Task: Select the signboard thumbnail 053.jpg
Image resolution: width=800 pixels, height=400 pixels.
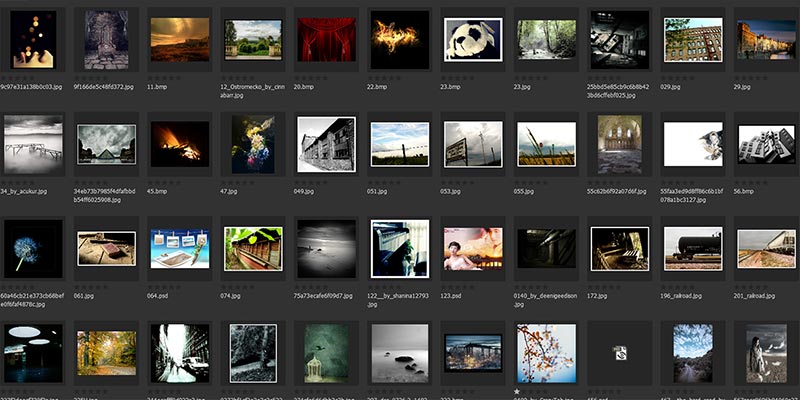Action: [473, 144]
